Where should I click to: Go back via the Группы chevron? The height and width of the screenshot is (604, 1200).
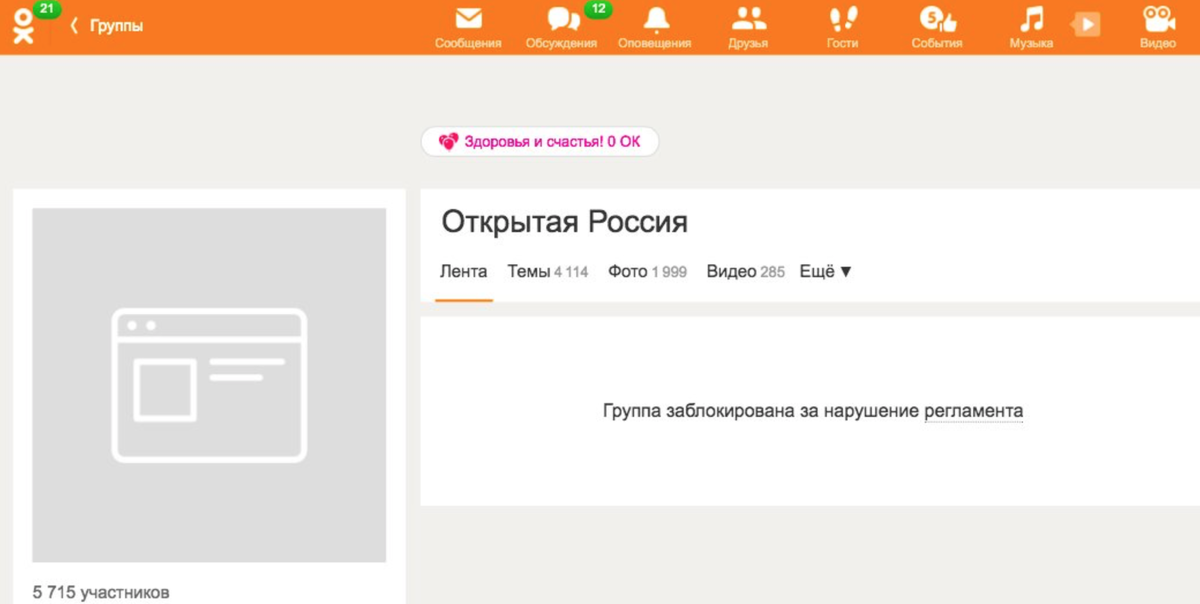74,26
